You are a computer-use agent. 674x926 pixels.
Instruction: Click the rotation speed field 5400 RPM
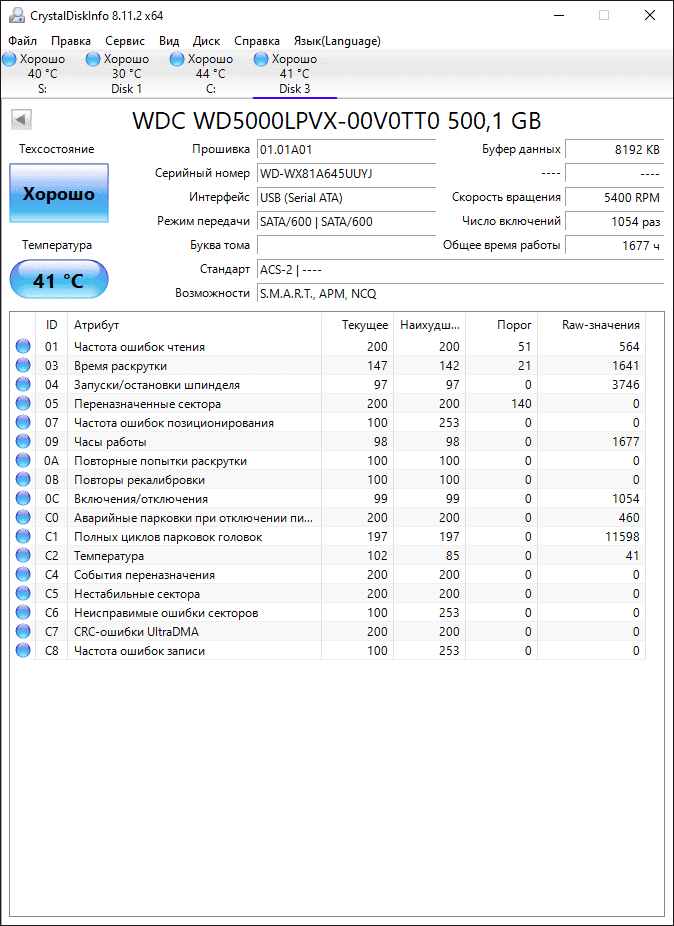click(x=614, y=197)
